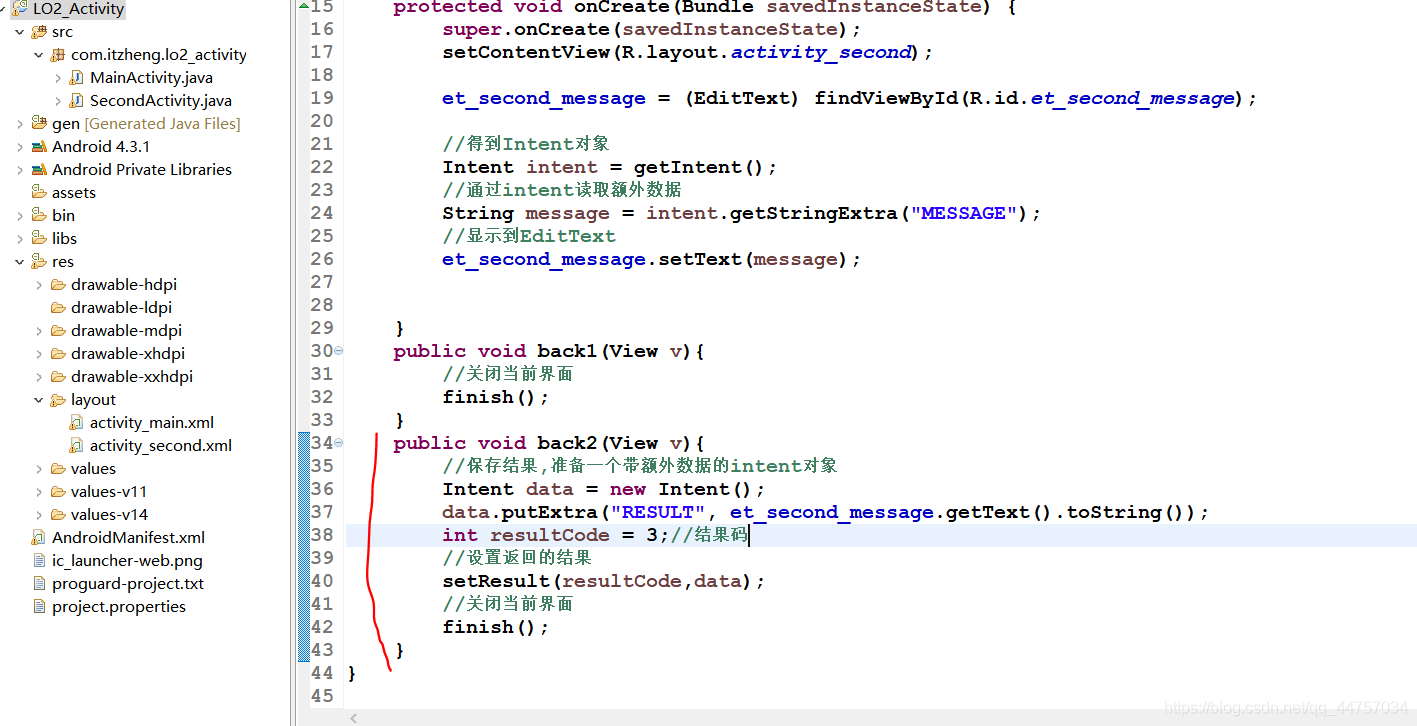Click the activity_main.xml file icon
Image resolution: width=1417 pixels, height=726 pixels.
click(77, 423)
